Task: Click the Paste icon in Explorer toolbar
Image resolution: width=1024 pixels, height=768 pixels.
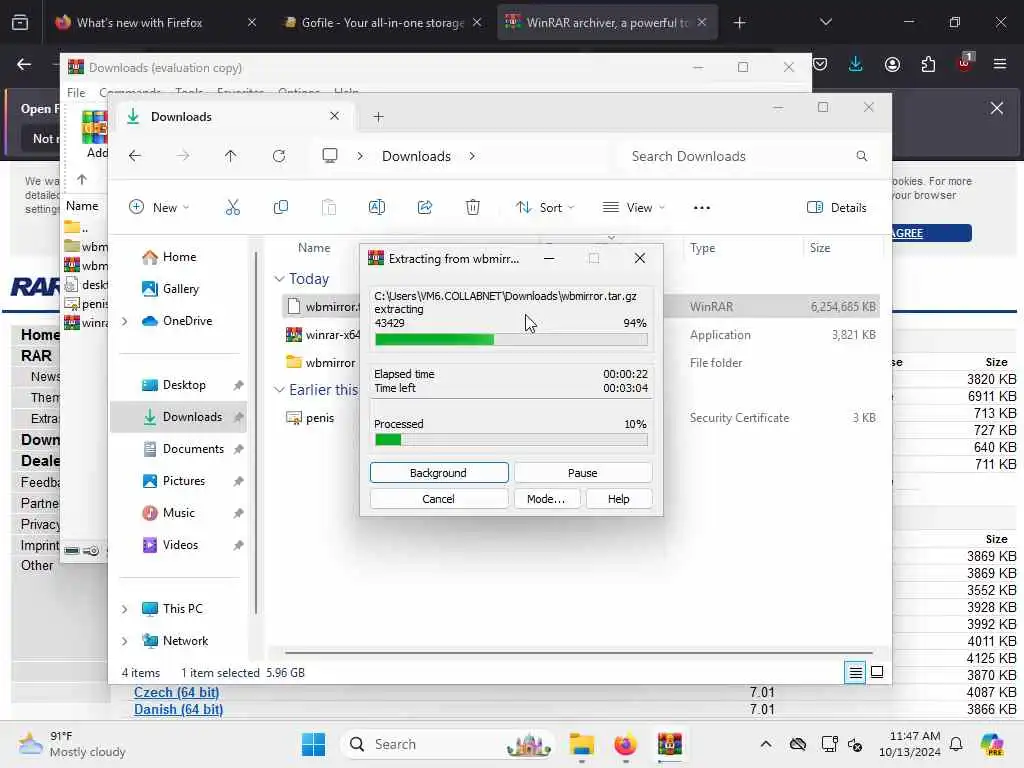Action: point(328,208)
